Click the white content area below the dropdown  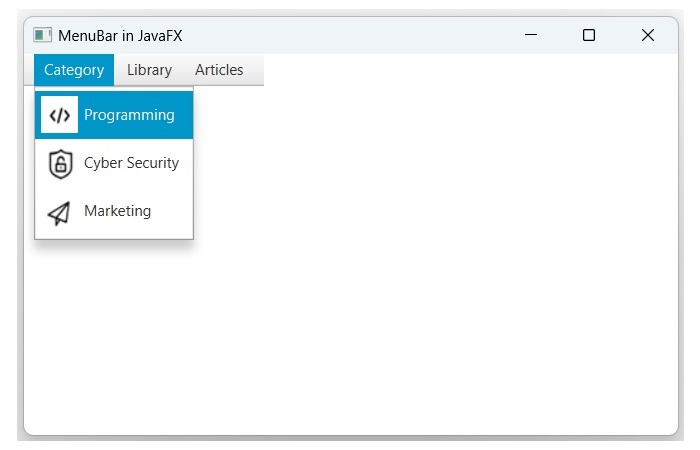[x=350, y=330]
